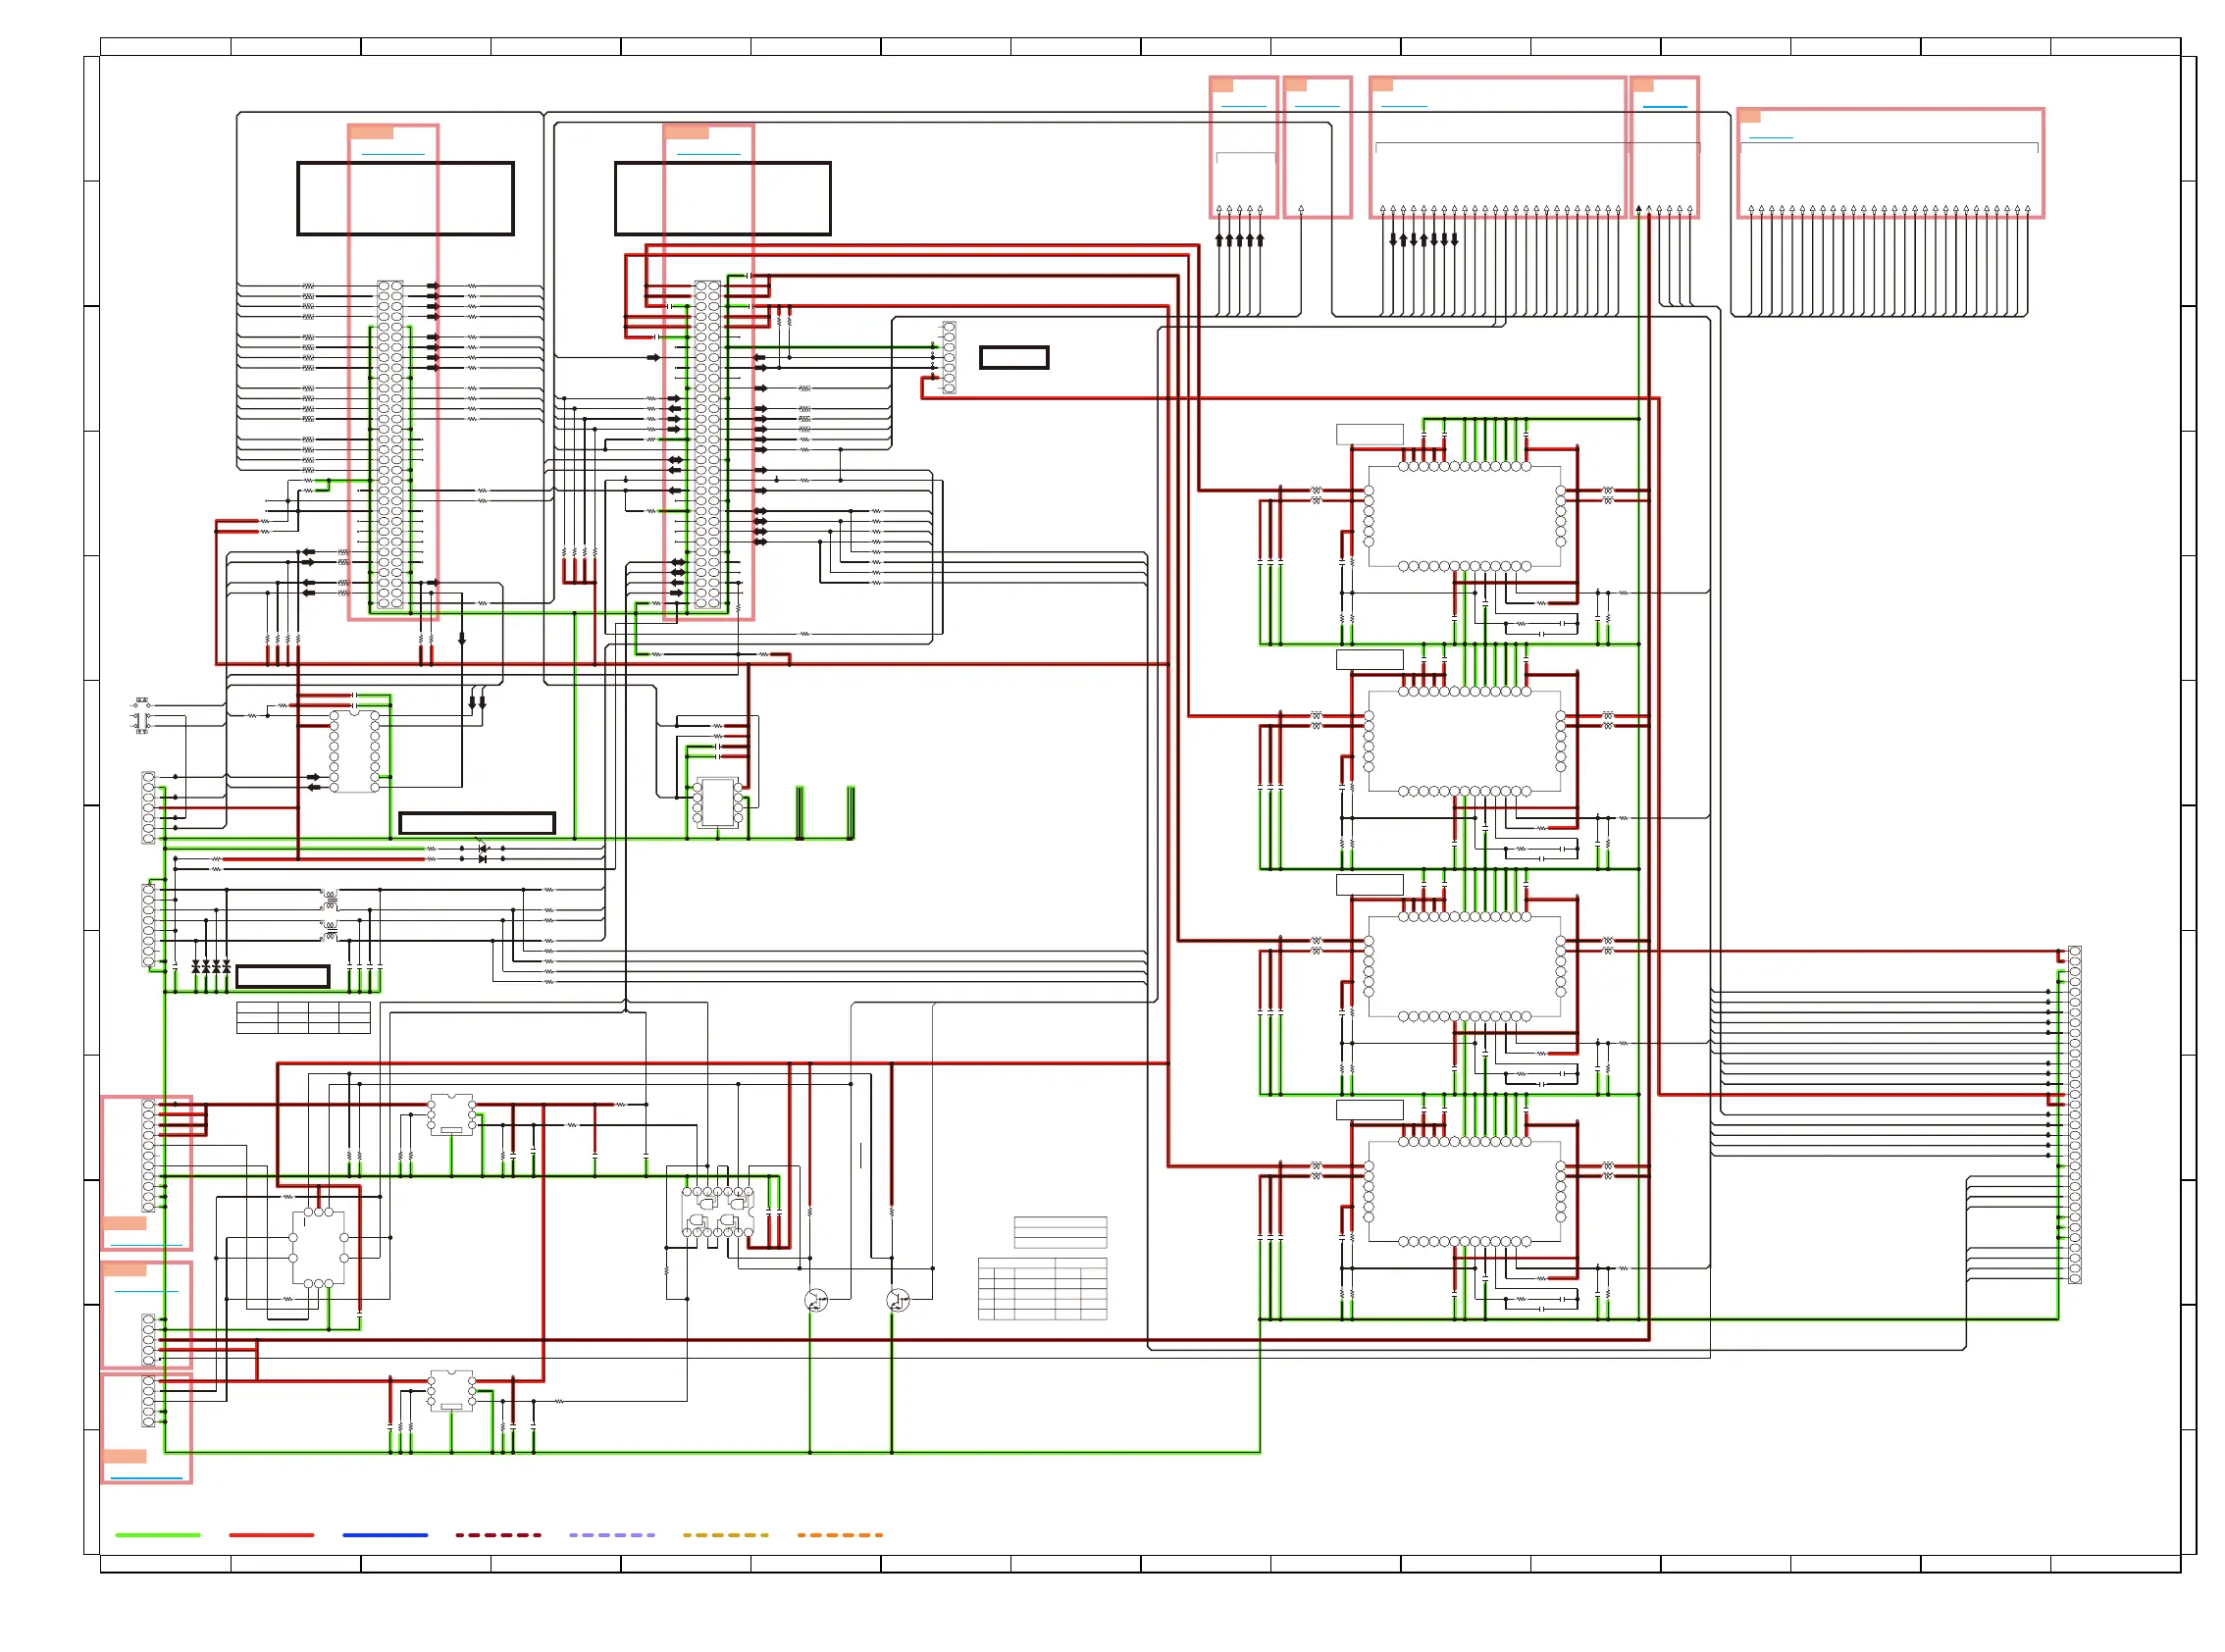Click the solid green legend line

click(x=158, y=1534)
